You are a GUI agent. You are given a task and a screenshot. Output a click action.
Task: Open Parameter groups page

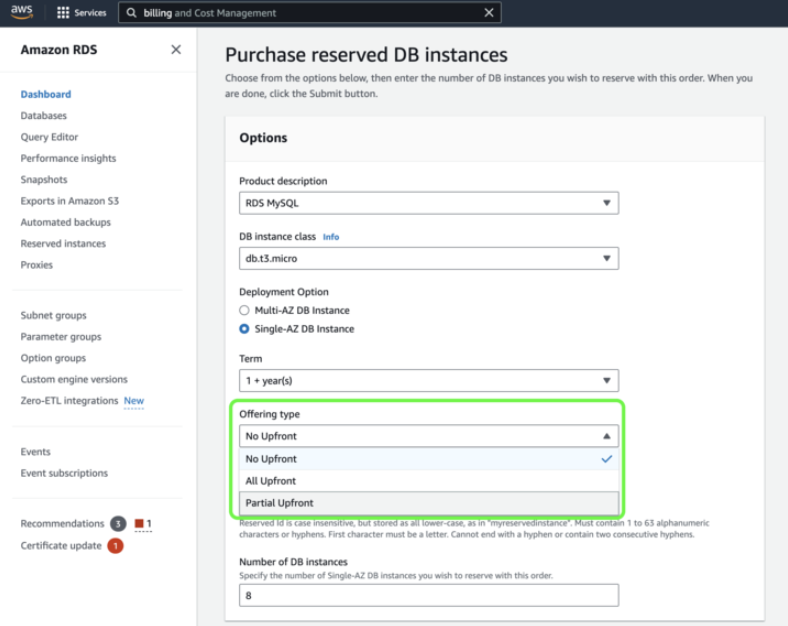coord(61,337)
